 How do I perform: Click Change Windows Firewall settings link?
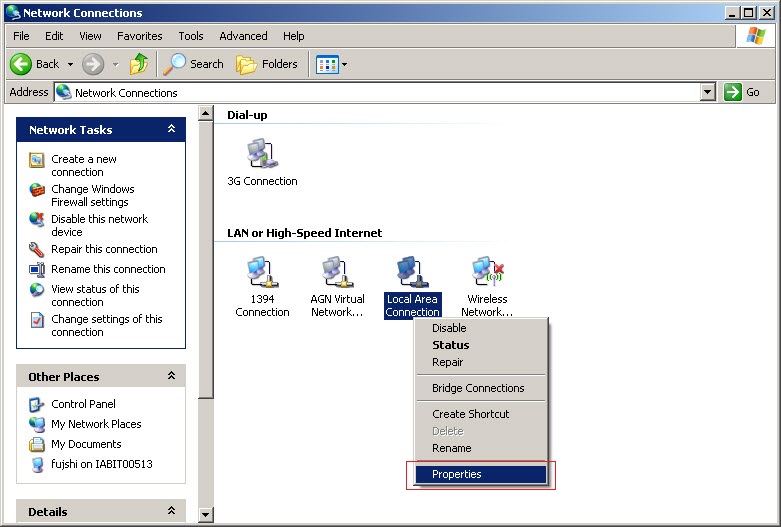click(x=93, y=195)
